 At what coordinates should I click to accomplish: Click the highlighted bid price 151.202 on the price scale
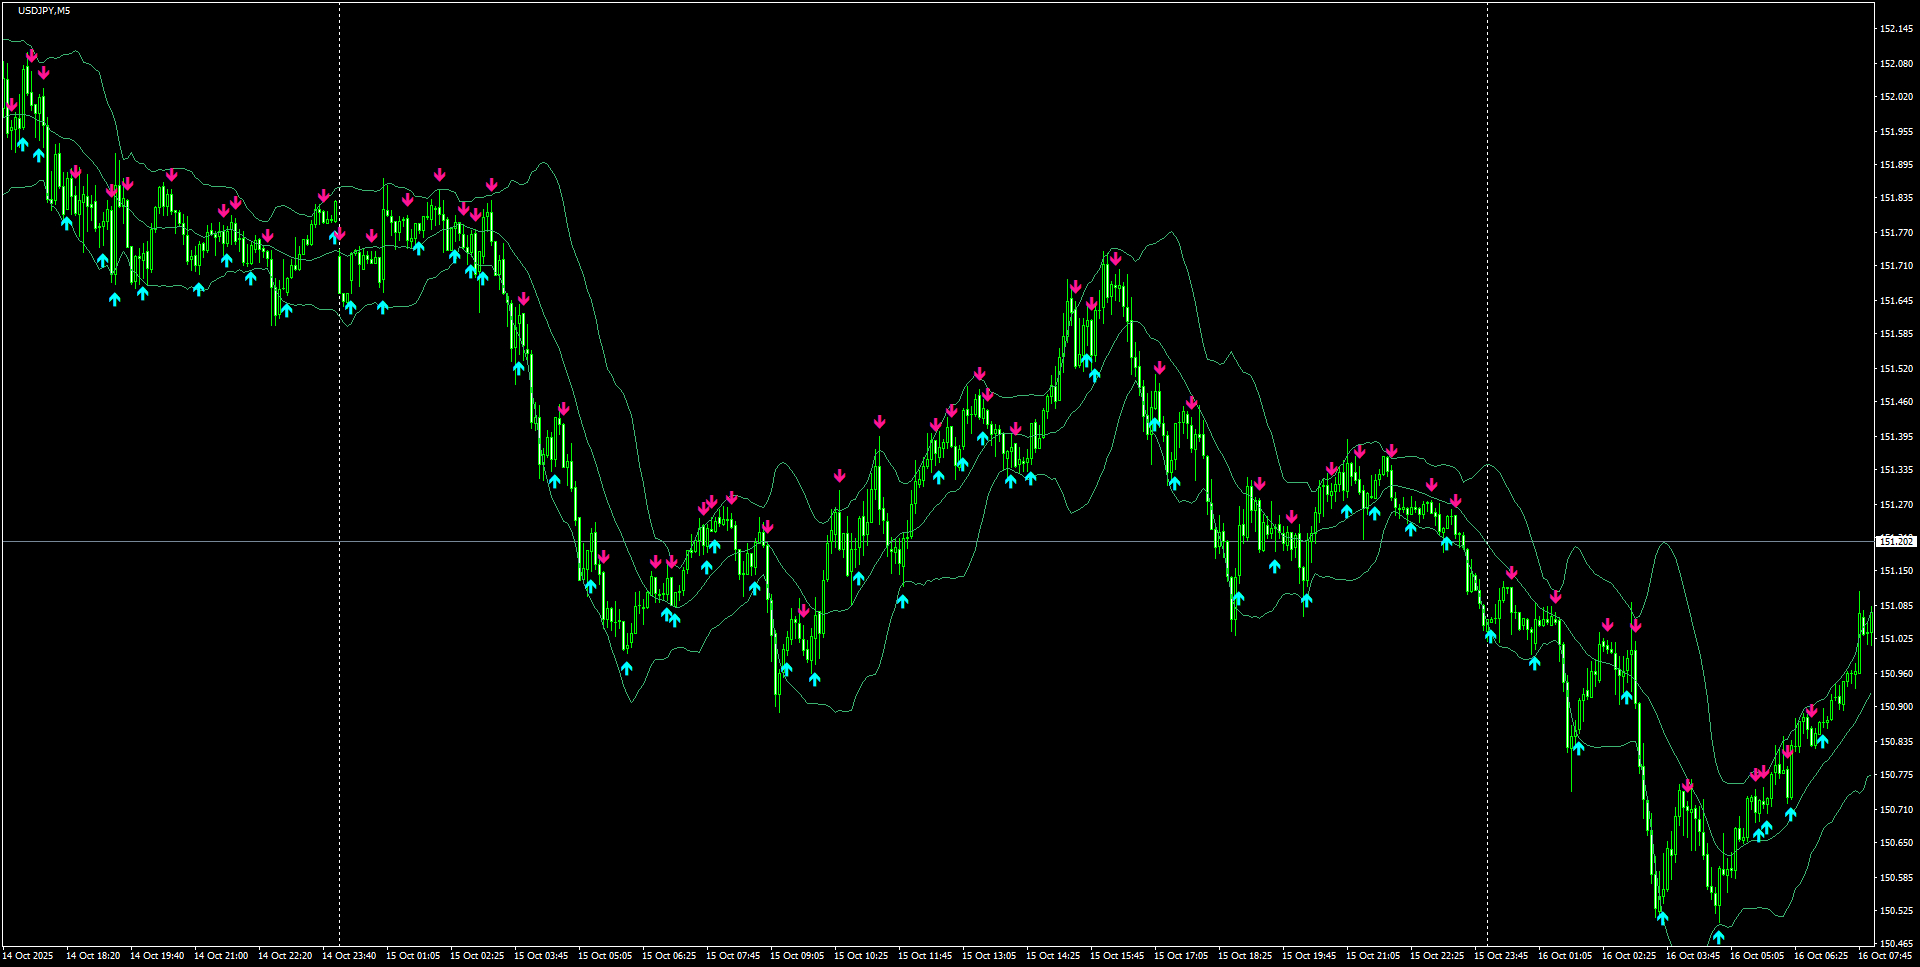point(1896,540)
